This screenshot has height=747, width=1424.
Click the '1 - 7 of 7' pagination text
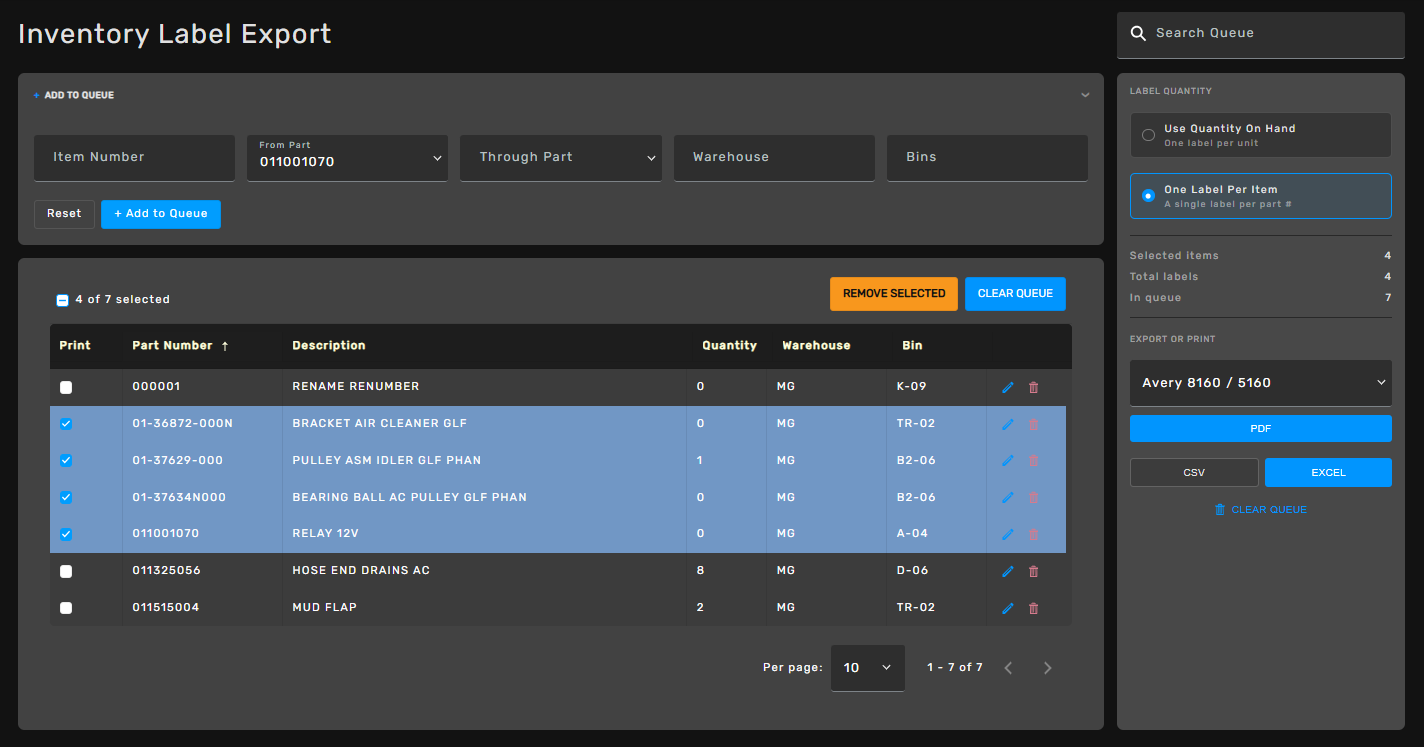[x=955, y=668]
